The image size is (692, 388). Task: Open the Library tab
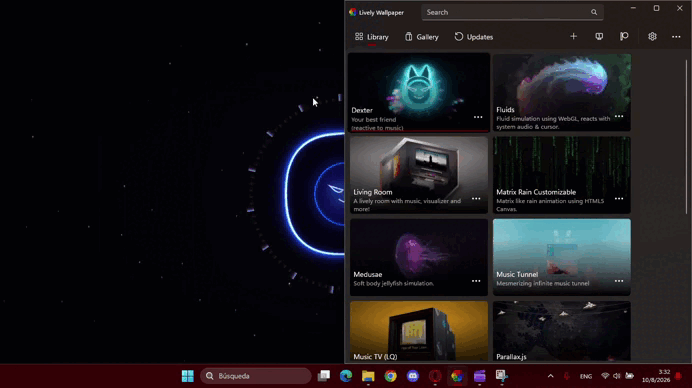pyautogui.click(x=372, y=37)
